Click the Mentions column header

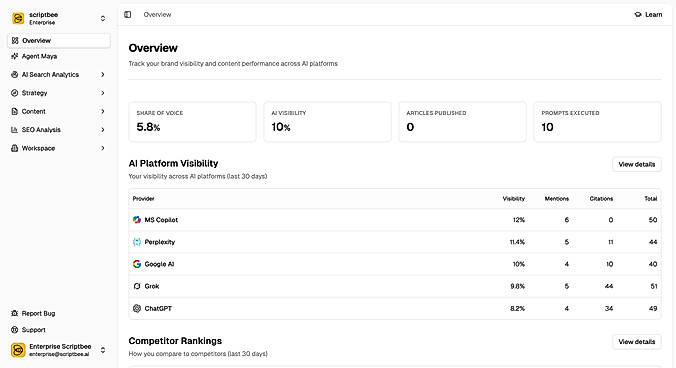557,199
